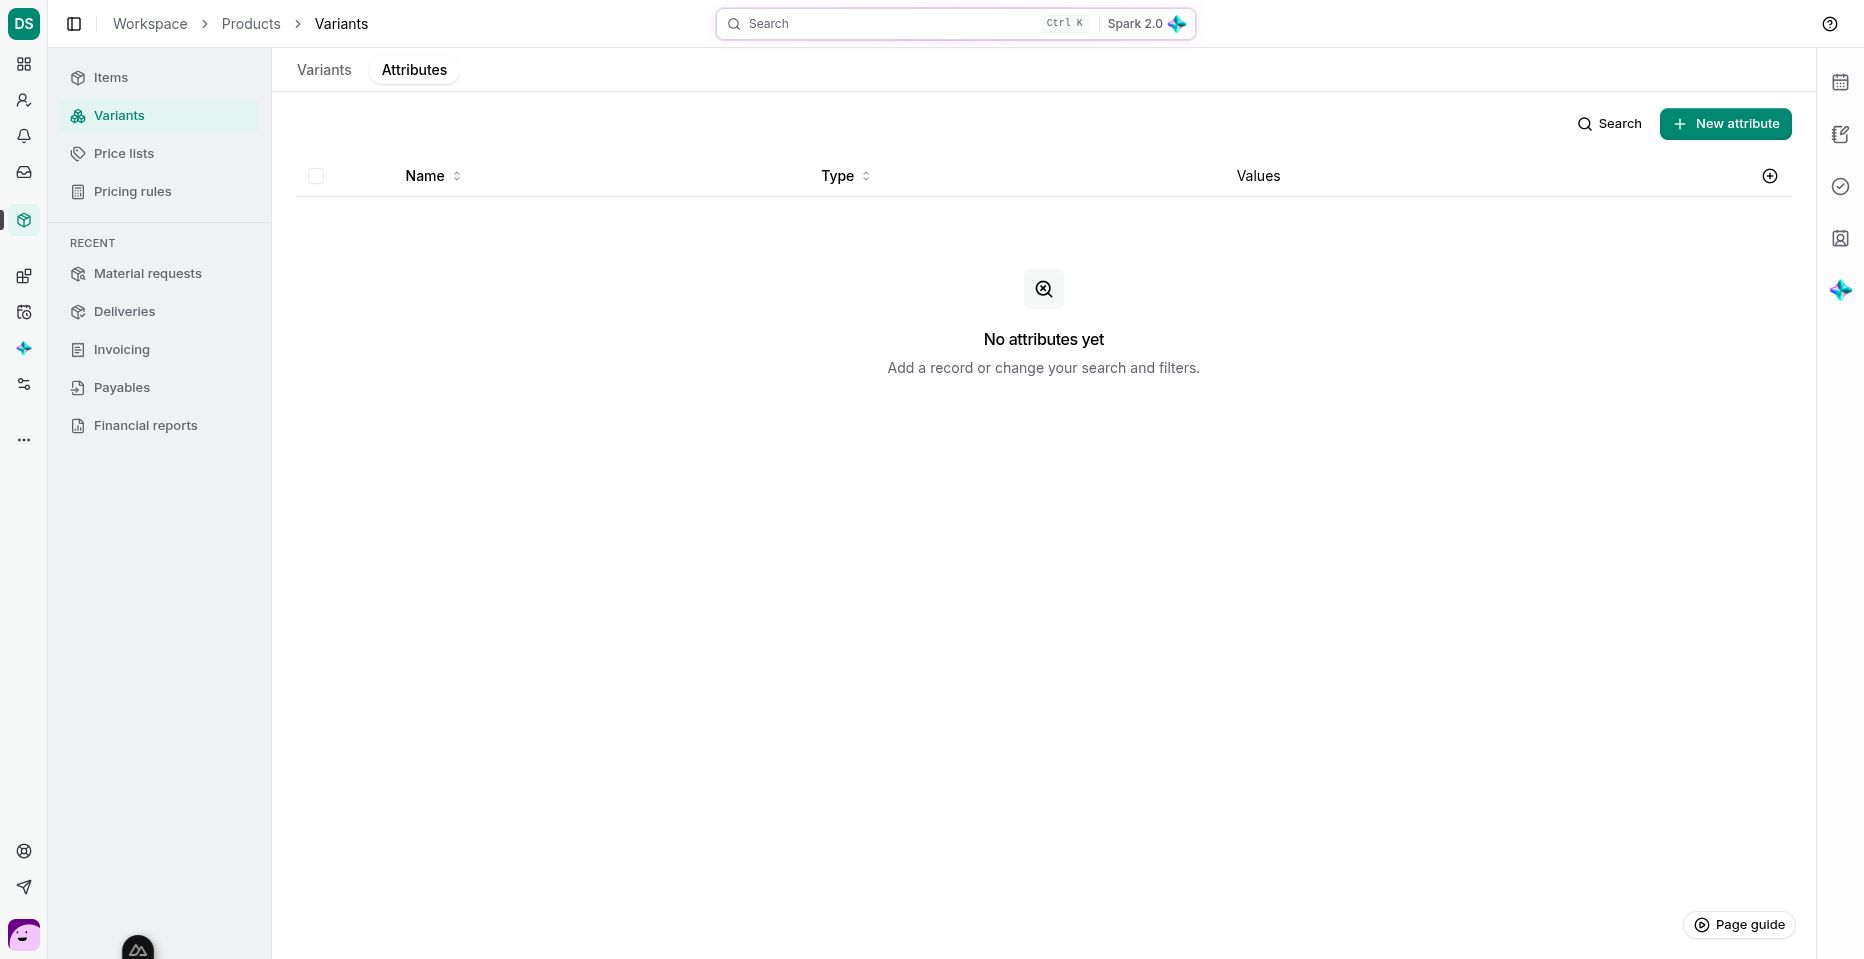Image resolution: width=1864 pixels, height=959 pixels.
Task: Open the notes edit icon in right rail
Action: pos(1840,134)
